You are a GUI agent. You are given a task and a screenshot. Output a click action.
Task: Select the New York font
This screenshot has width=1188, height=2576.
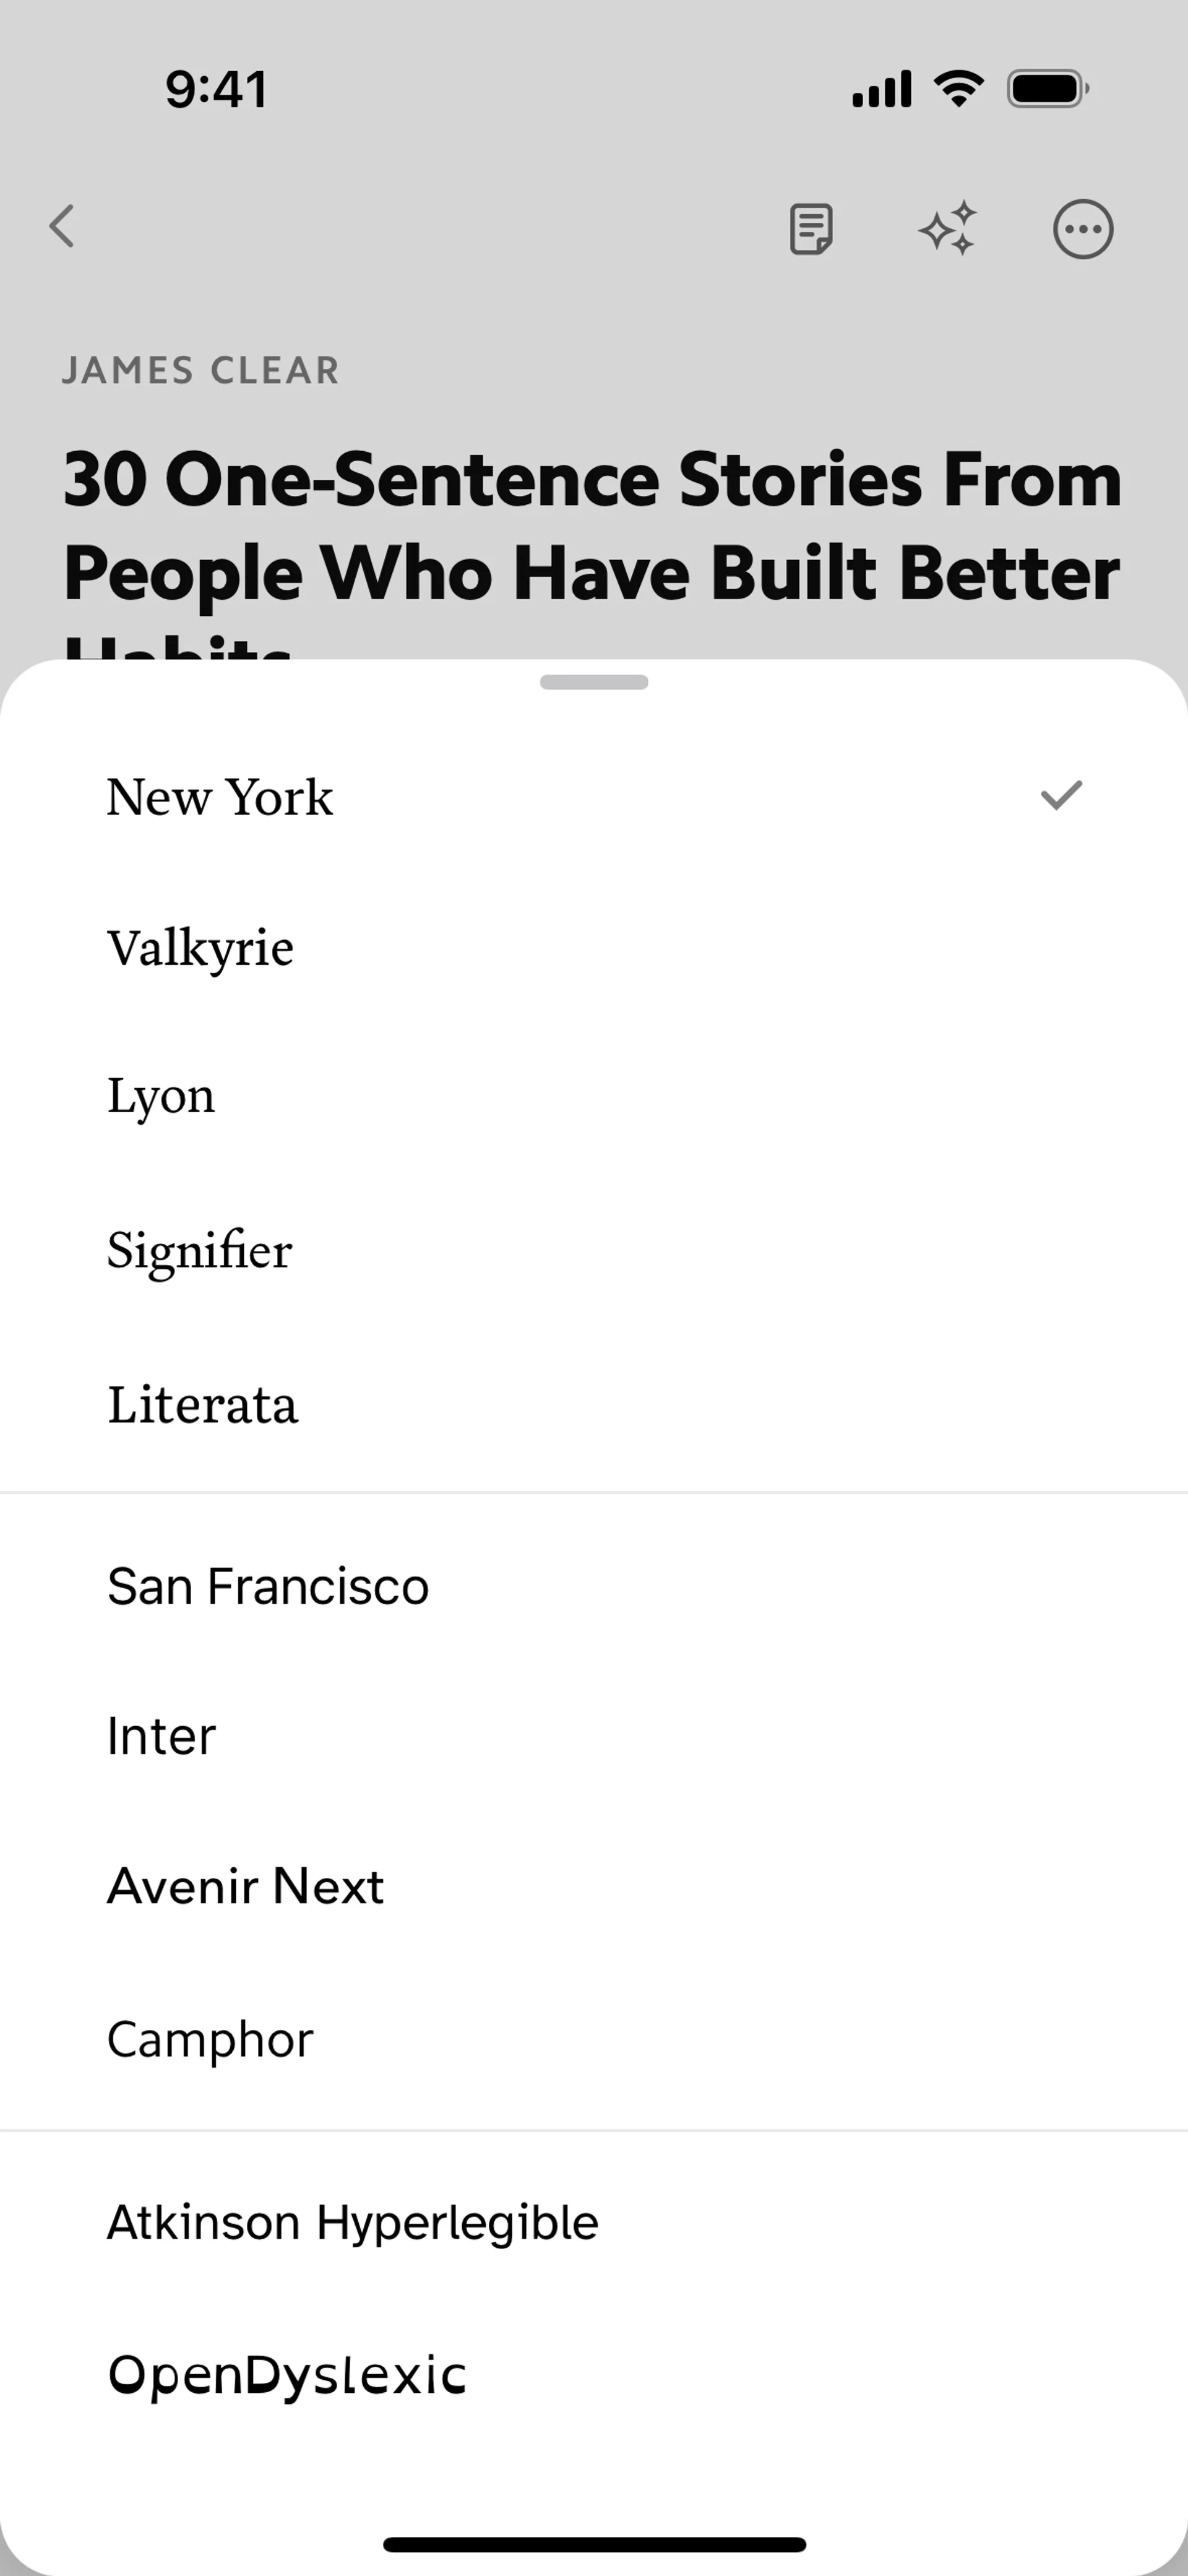pyautogui.click(x=220, y=798)
